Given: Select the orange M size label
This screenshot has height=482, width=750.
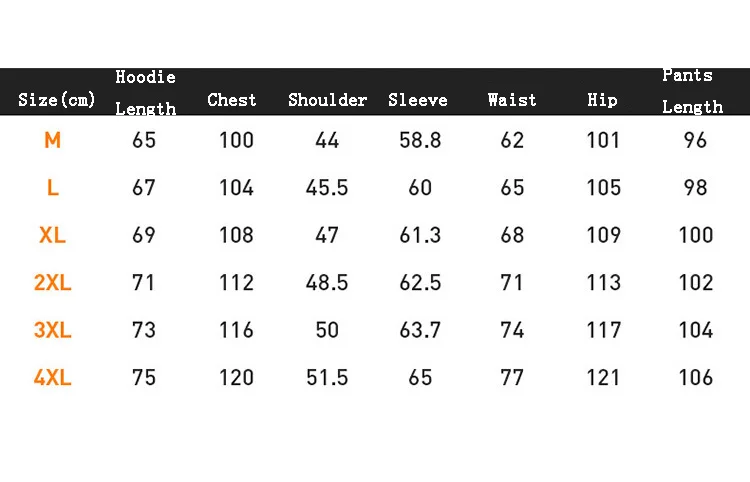Looking at the screenshot, I should click(x=52, y=141).
